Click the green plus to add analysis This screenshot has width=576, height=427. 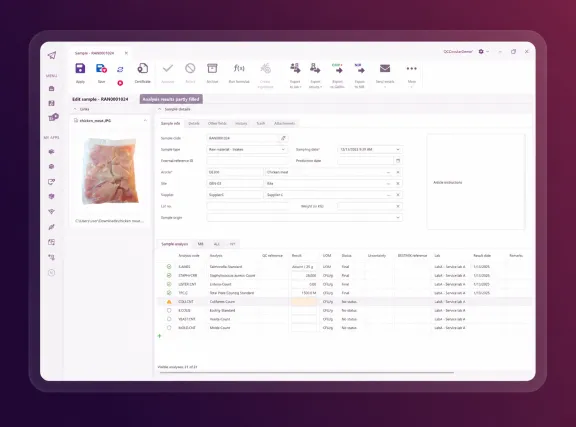pyautogui.click(x=159, y=336)
